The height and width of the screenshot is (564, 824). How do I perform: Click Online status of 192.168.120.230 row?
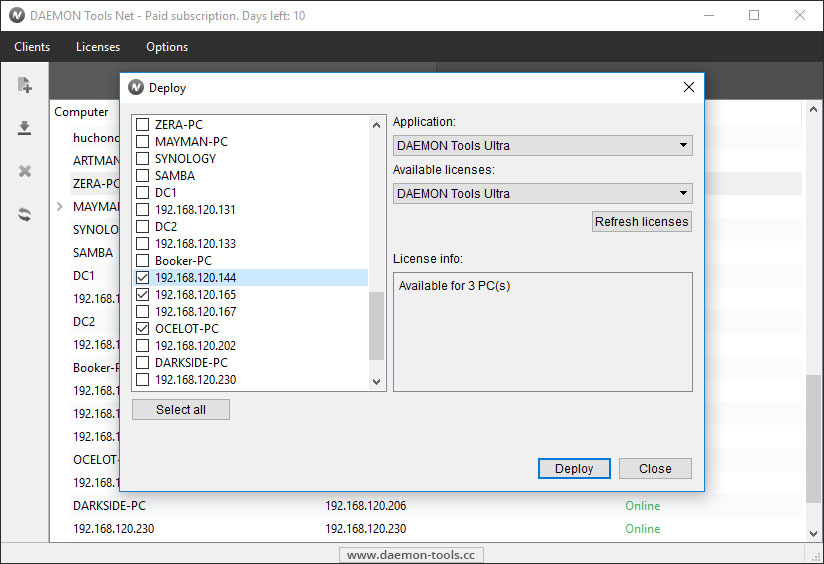[642, 529]
